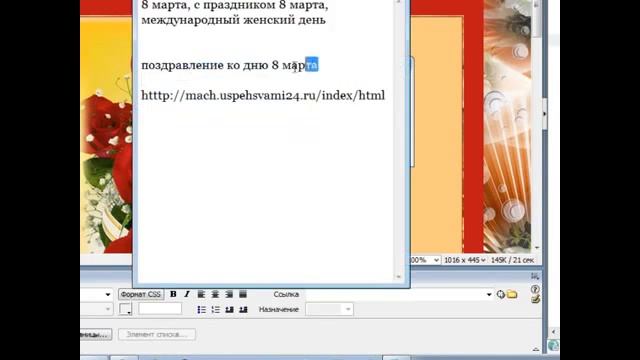Apply unordered bulleted list
This screenshot has width=640, height=360.
point(202,310)
